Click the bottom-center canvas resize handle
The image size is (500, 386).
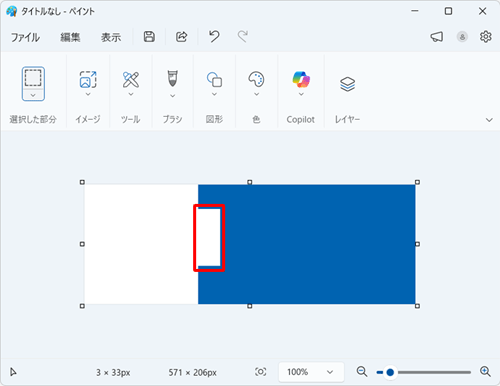pyautogui.click(x=250, y=306)
